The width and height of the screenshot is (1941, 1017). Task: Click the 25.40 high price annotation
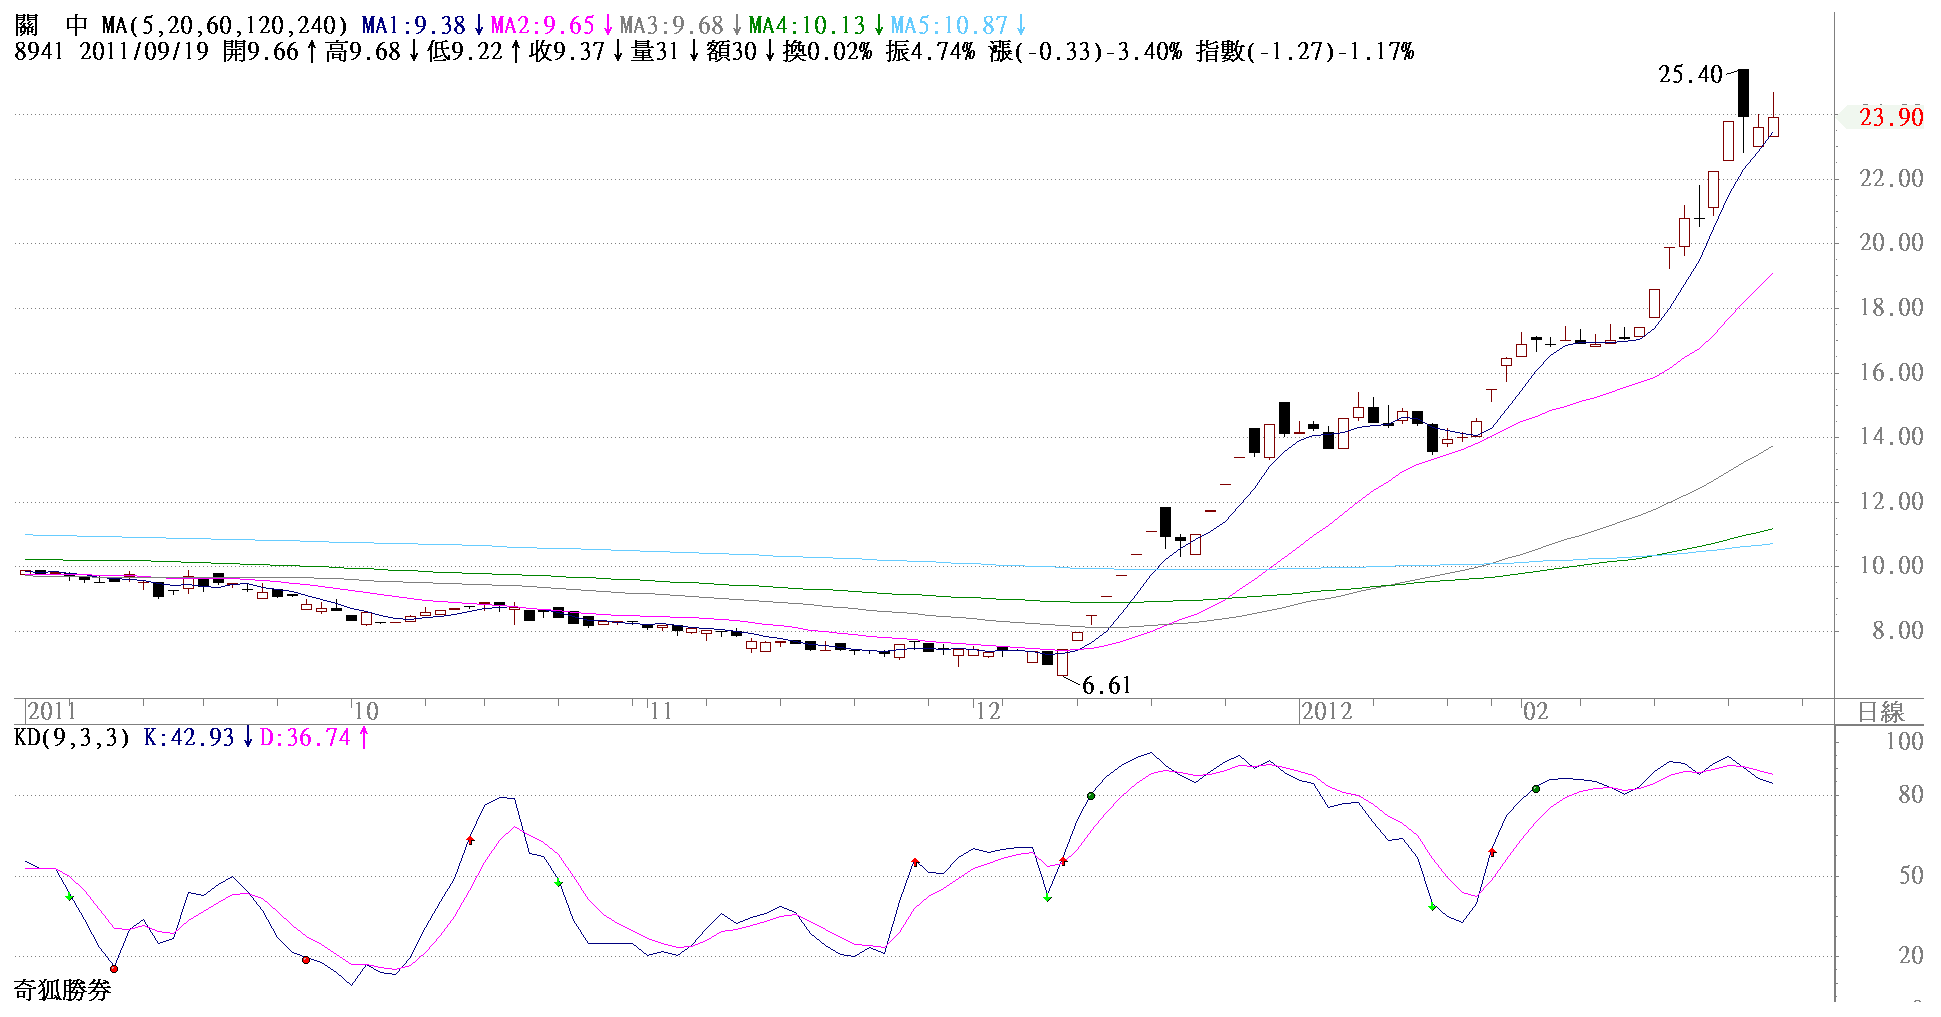tap(1690, 75)
